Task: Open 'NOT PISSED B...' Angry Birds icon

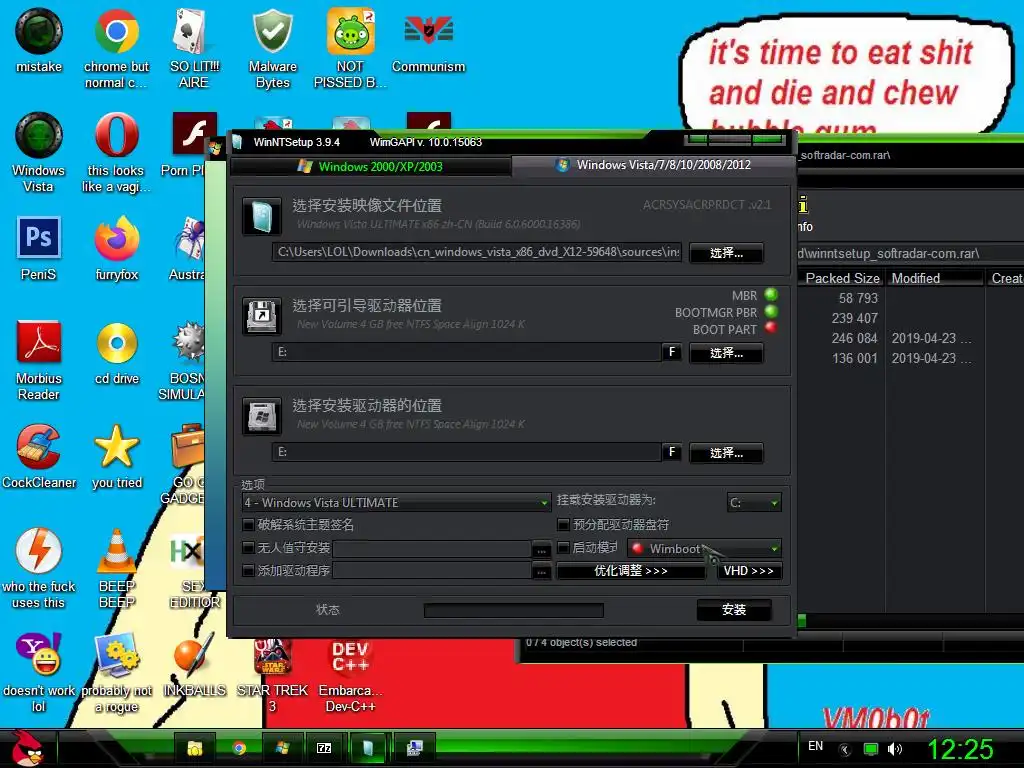Action: coord(350,47)
